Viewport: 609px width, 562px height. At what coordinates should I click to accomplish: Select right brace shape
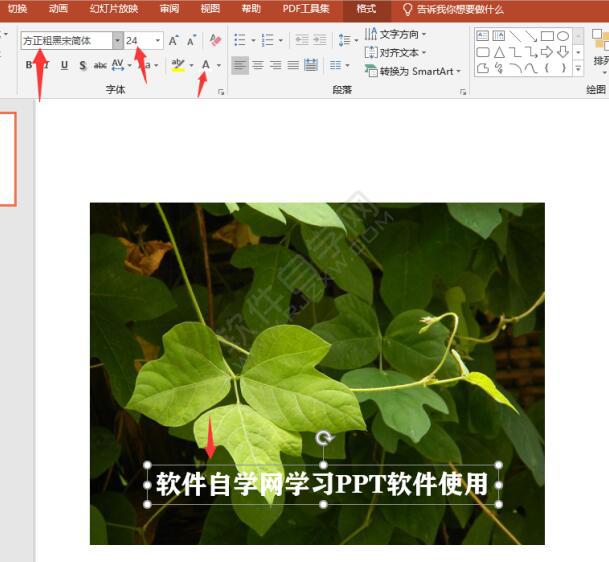[x=563, y=68]
